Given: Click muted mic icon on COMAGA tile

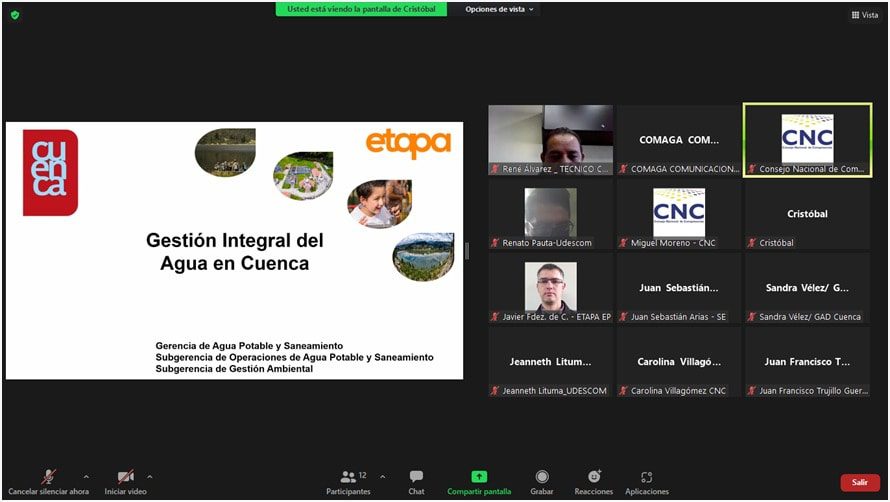Looking at the screenshot, I should pos(624,169).
